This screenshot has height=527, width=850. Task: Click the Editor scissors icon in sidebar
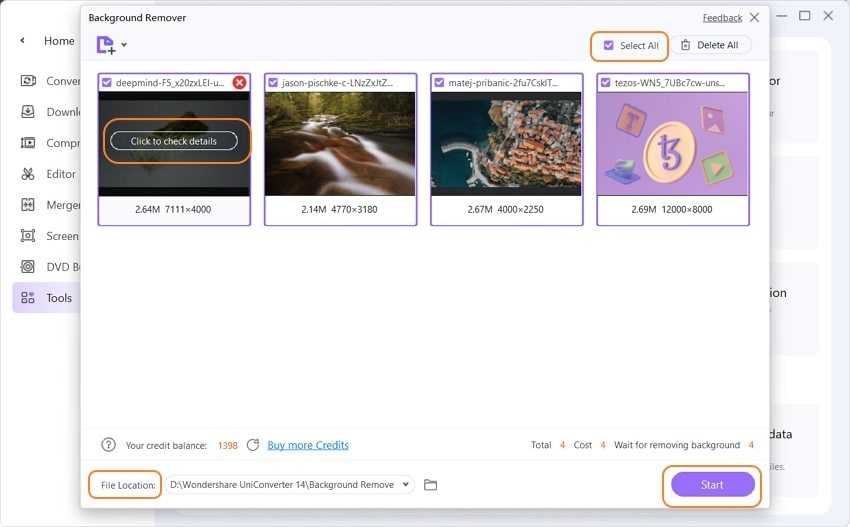(x=27, y=174)
